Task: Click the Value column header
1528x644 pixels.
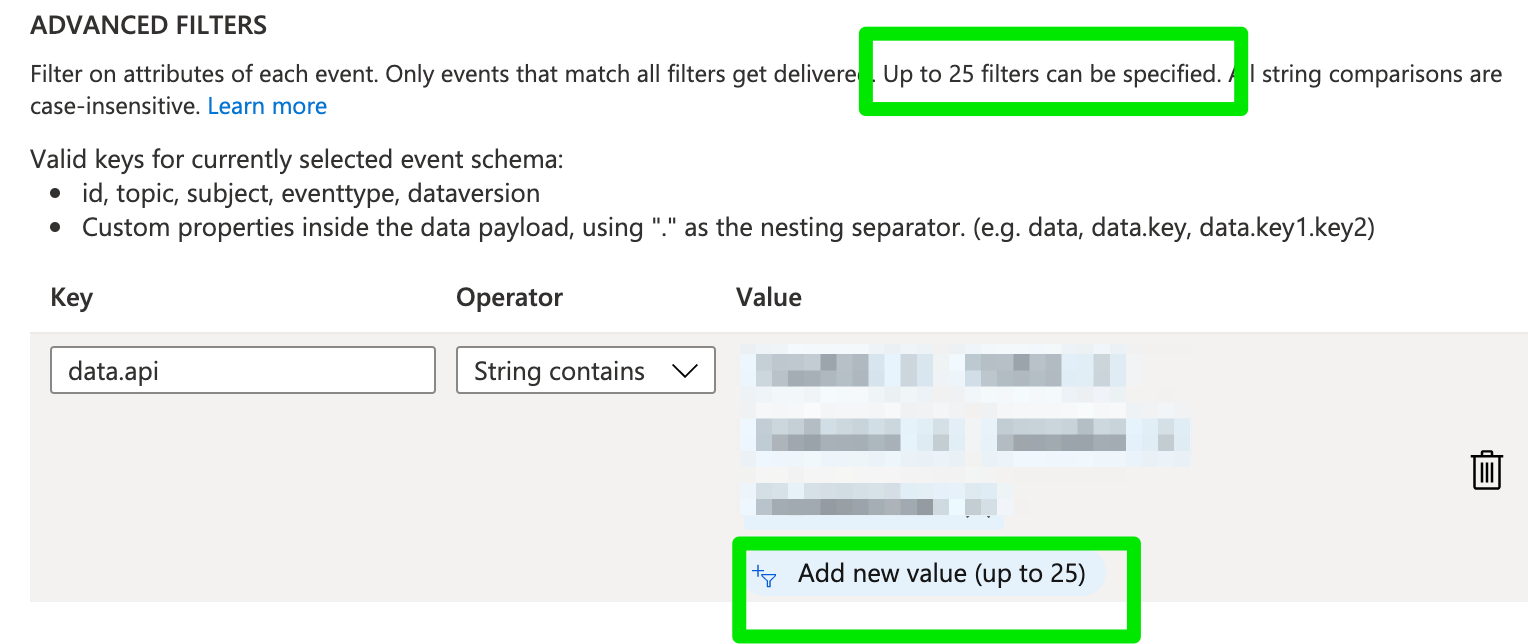Action: point(768,297)
